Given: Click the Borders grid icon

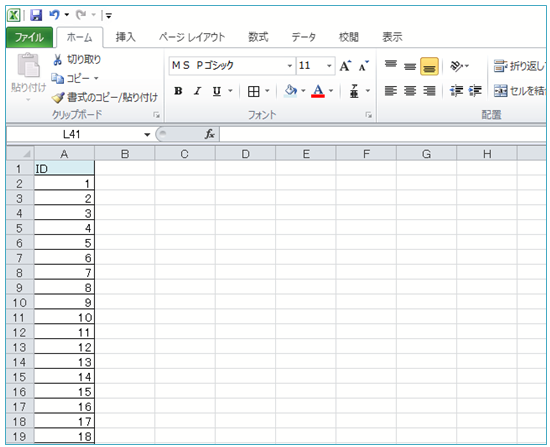Looking at the screenshot, I should coord(254,91).
